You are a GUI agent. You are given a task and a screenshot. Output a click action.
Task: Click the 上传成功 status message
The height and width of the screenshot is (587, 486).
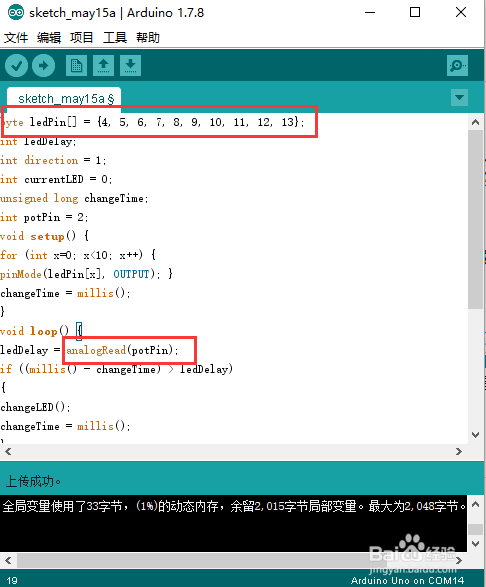(x=34, y=481)
